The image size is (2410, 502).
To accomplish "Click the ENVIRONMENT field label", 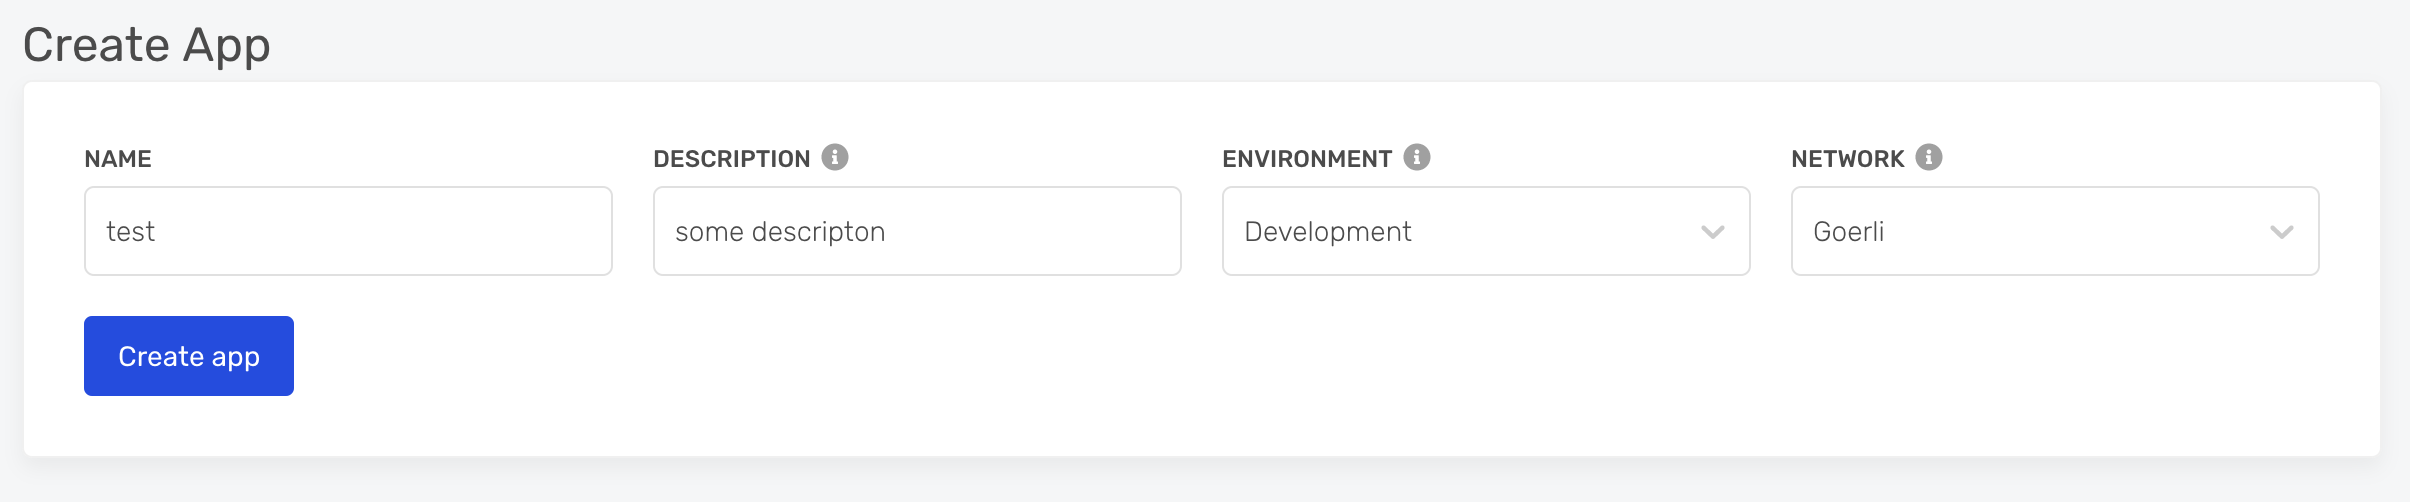I will [1306, 159].
